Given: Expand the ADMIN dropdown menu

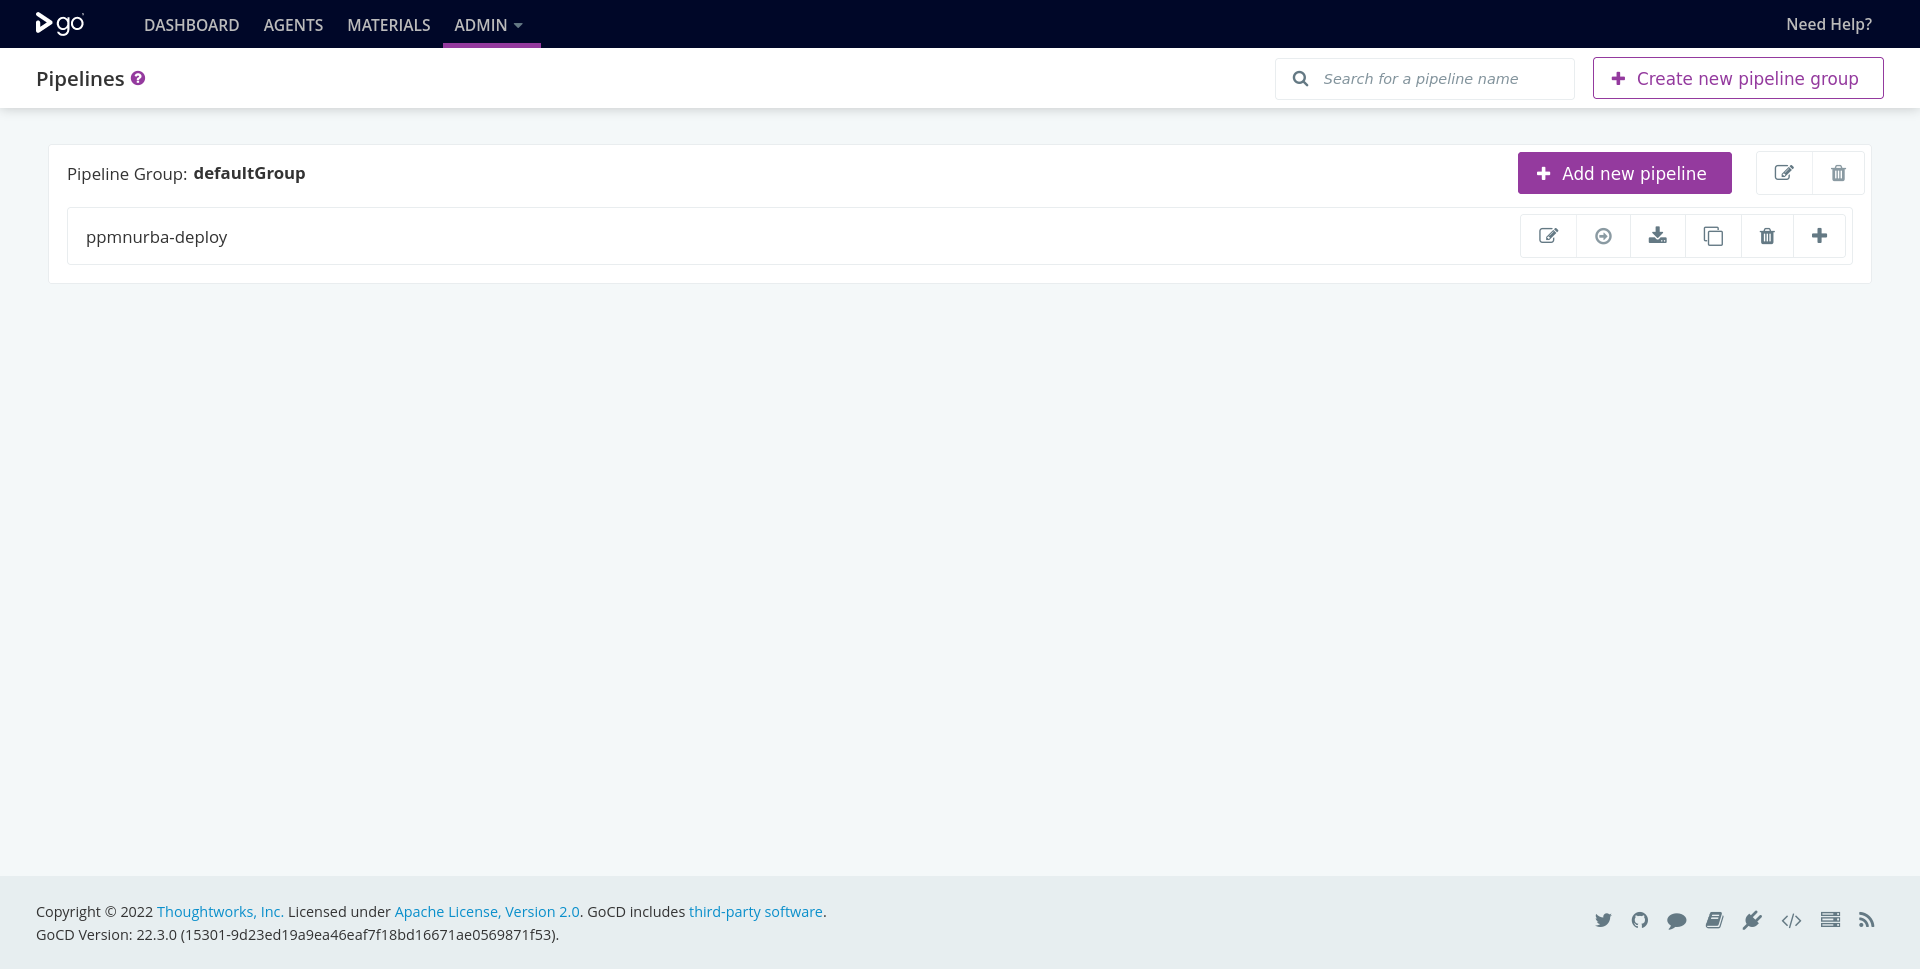Looking at the screenshot, I should click(x=489, y=25).
